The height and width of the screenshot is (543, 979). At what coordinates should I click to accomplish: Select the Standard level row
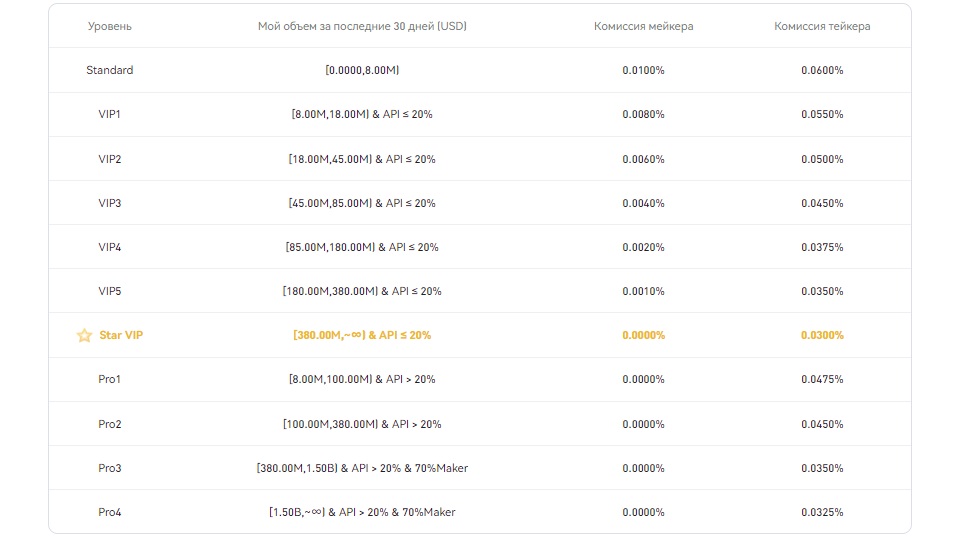[110, 71]
